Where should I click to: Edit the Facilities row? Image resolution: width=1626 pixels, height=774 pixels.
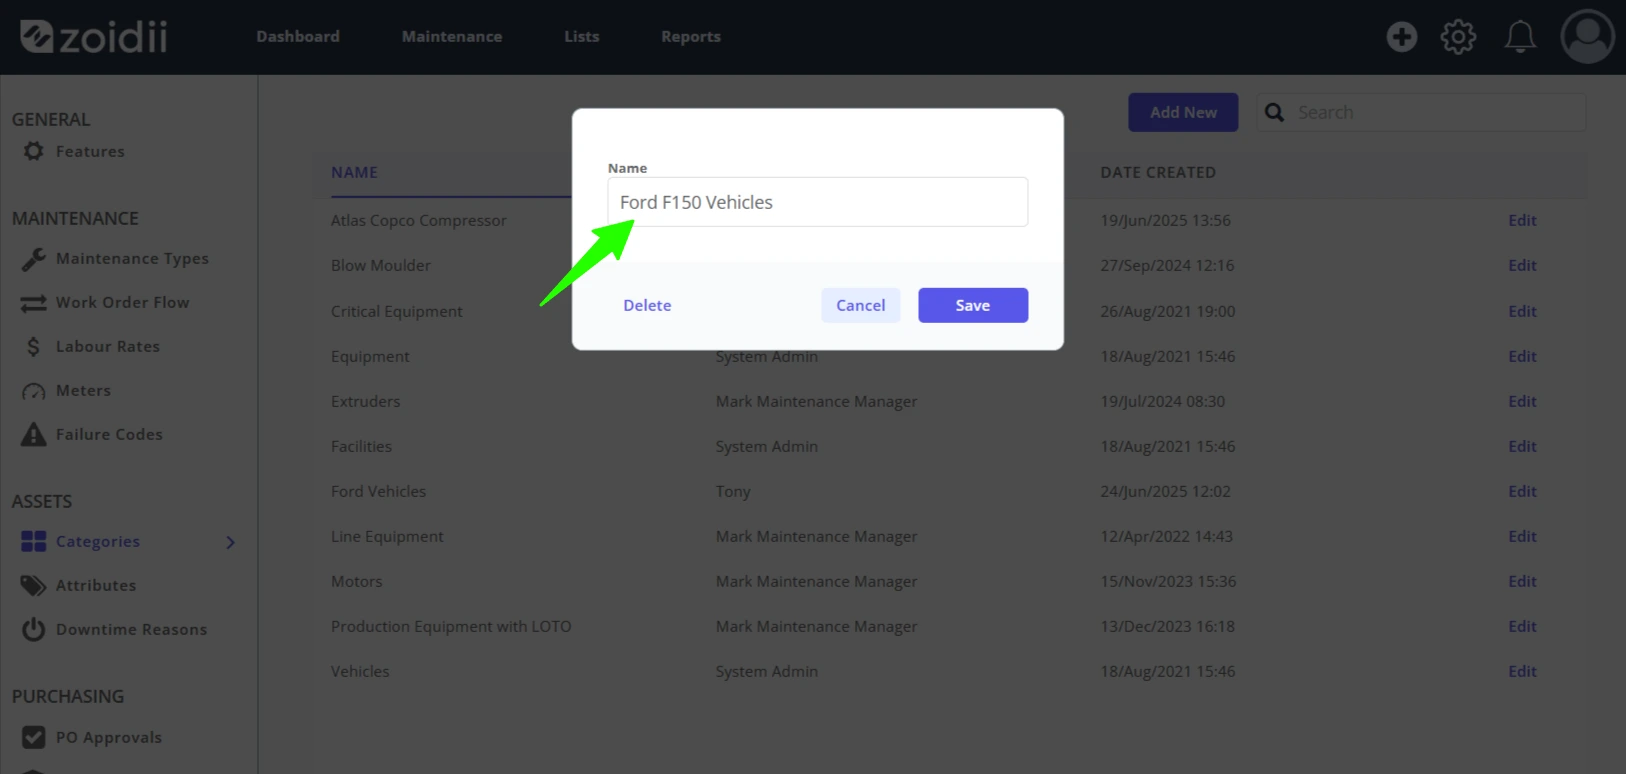tap(1522, 446)
